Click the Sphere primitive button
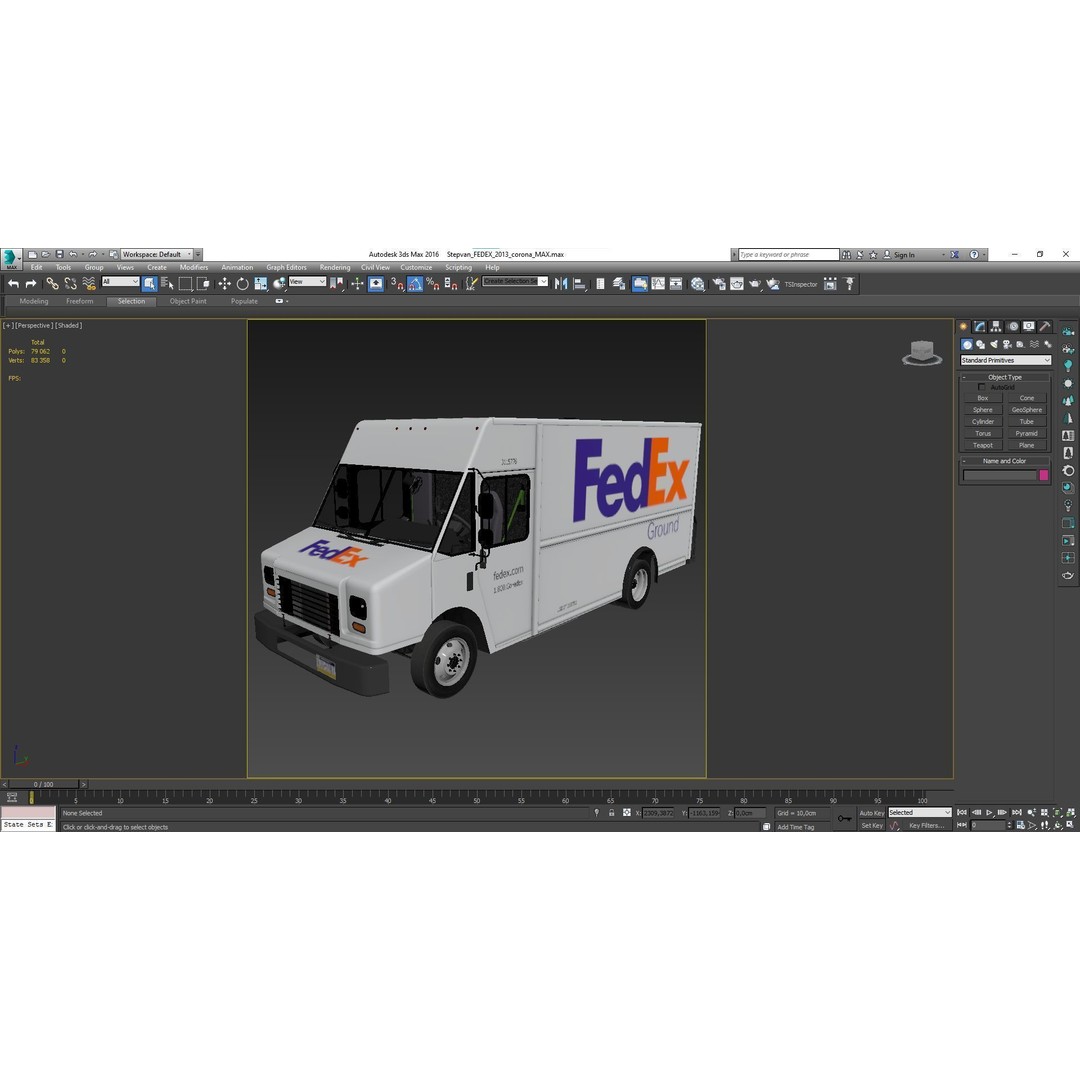Screen dimensions: 1080x1080 (x=983, y=410)
